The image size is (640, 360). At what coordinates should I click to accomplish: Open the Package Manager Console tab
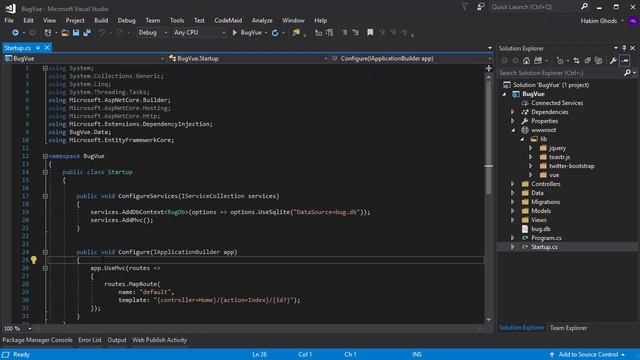click(38, 340)
